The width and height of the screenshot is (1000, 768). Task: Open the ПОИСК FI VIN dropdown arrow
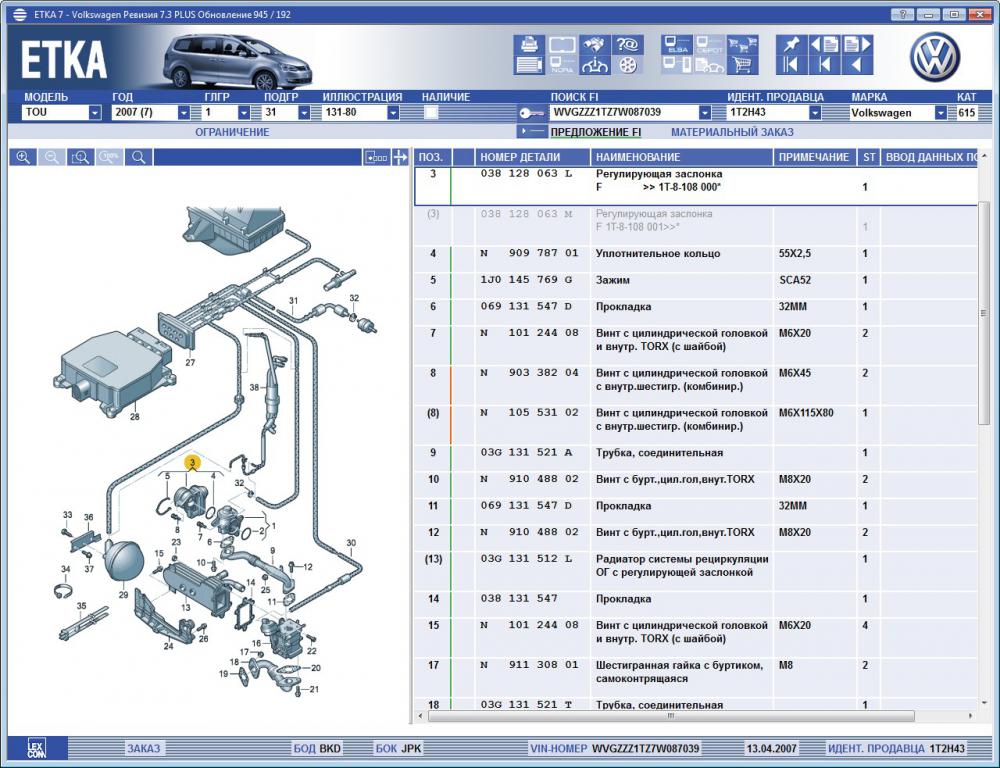point(704,113)
